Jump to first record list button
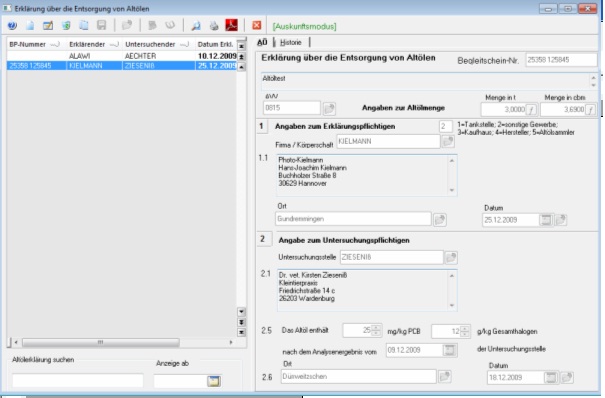 (x=242, y=46)
